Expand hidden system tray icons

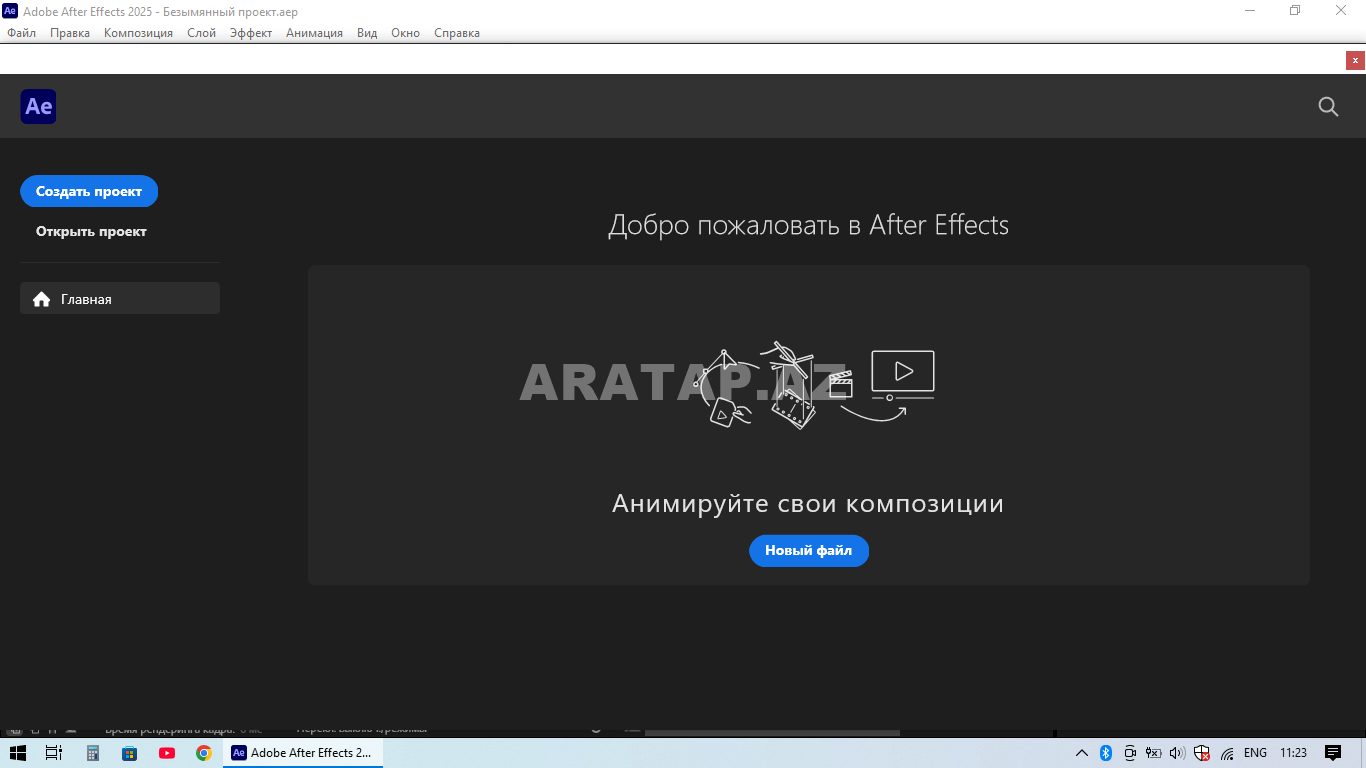[x=1082, y=753]
